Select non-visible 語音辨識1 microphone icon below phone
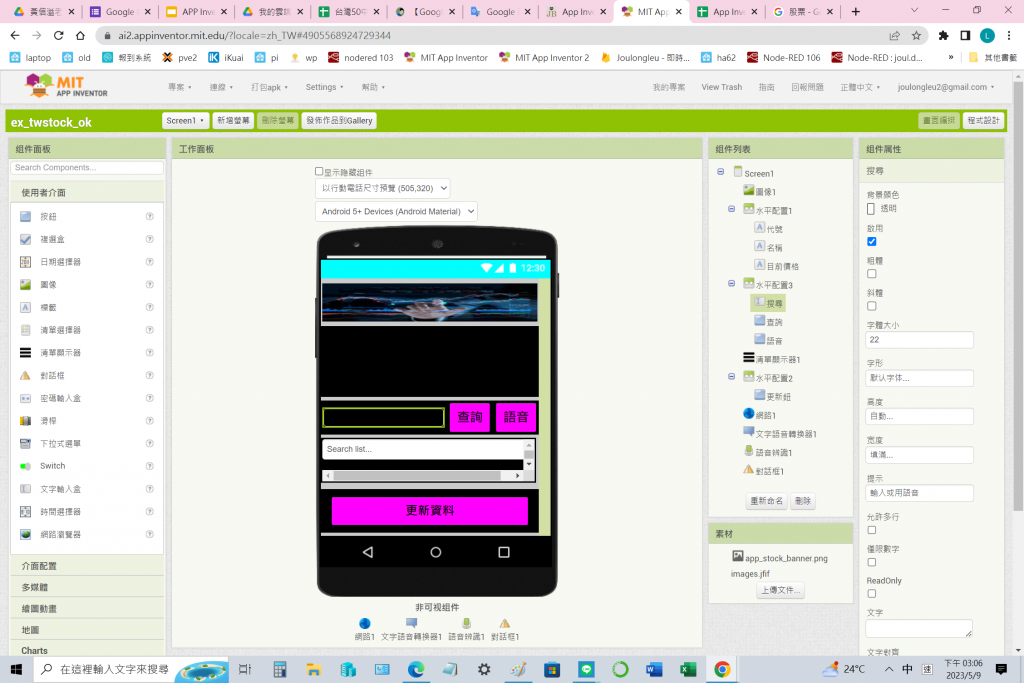This screenshot has width=1024, height=683. tap(466, 624)
